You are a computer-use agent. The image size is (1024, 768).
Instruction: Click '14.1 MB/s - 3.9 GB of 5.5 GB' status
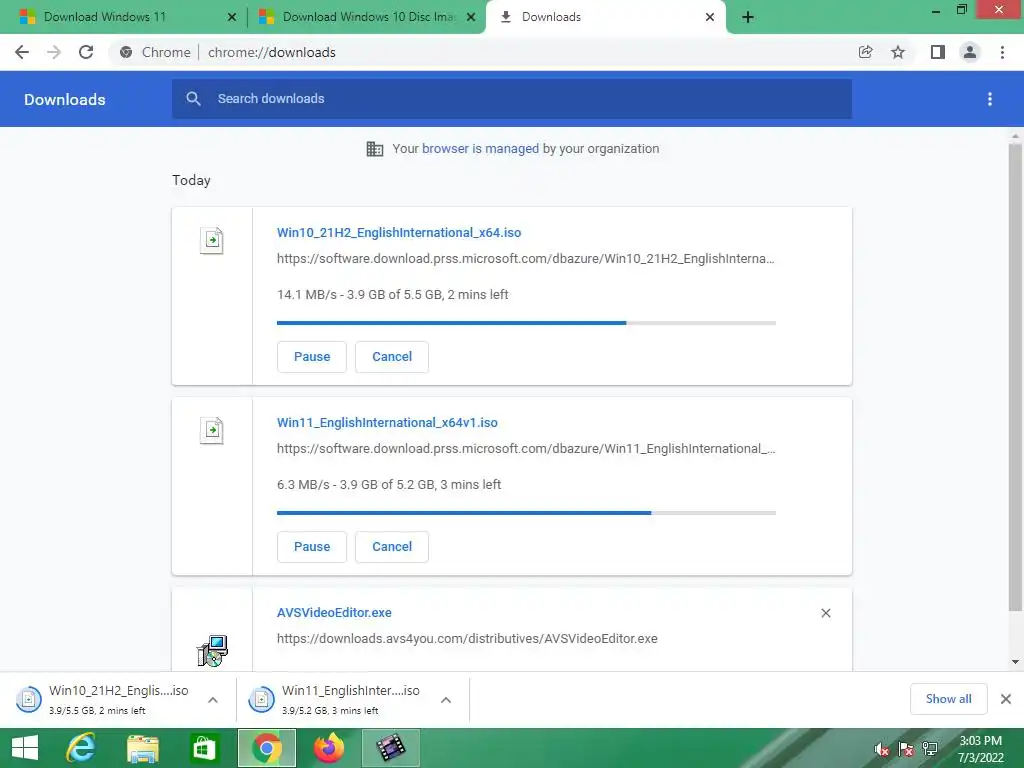click(392, 295)
